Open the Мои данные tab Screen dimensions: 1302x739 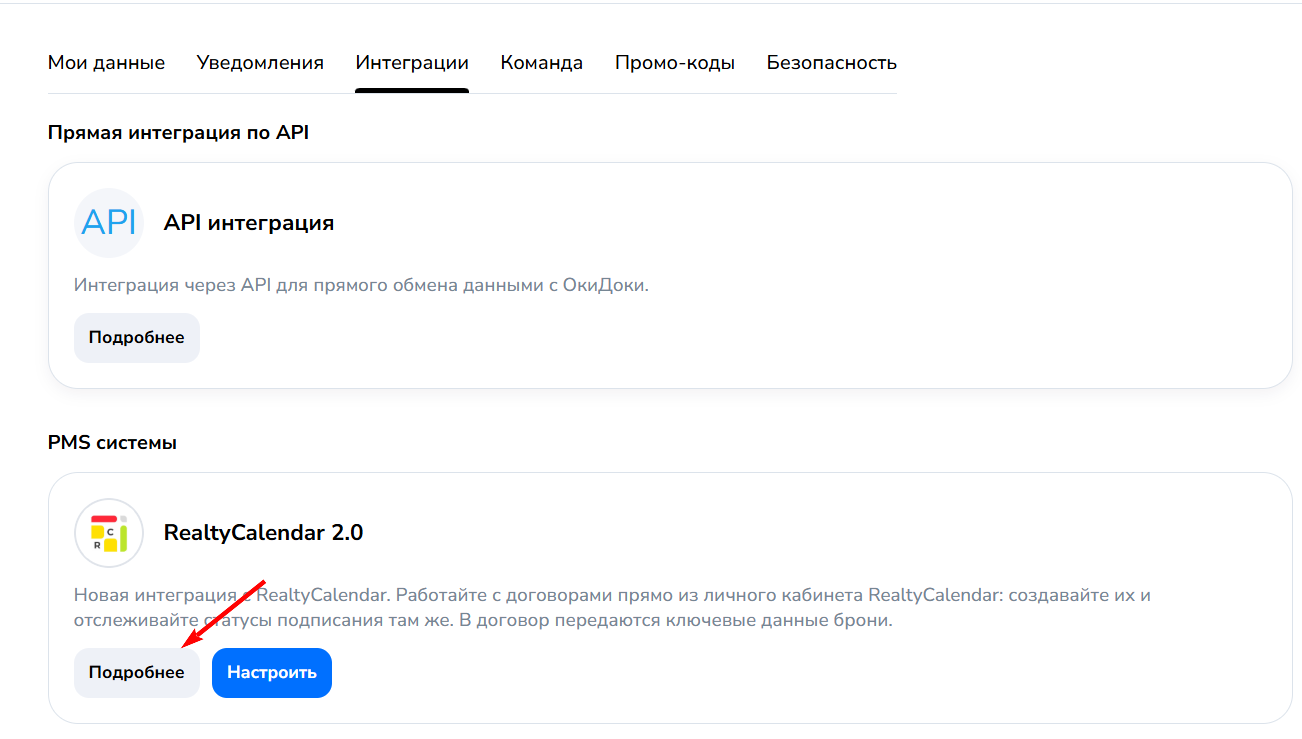106,63
